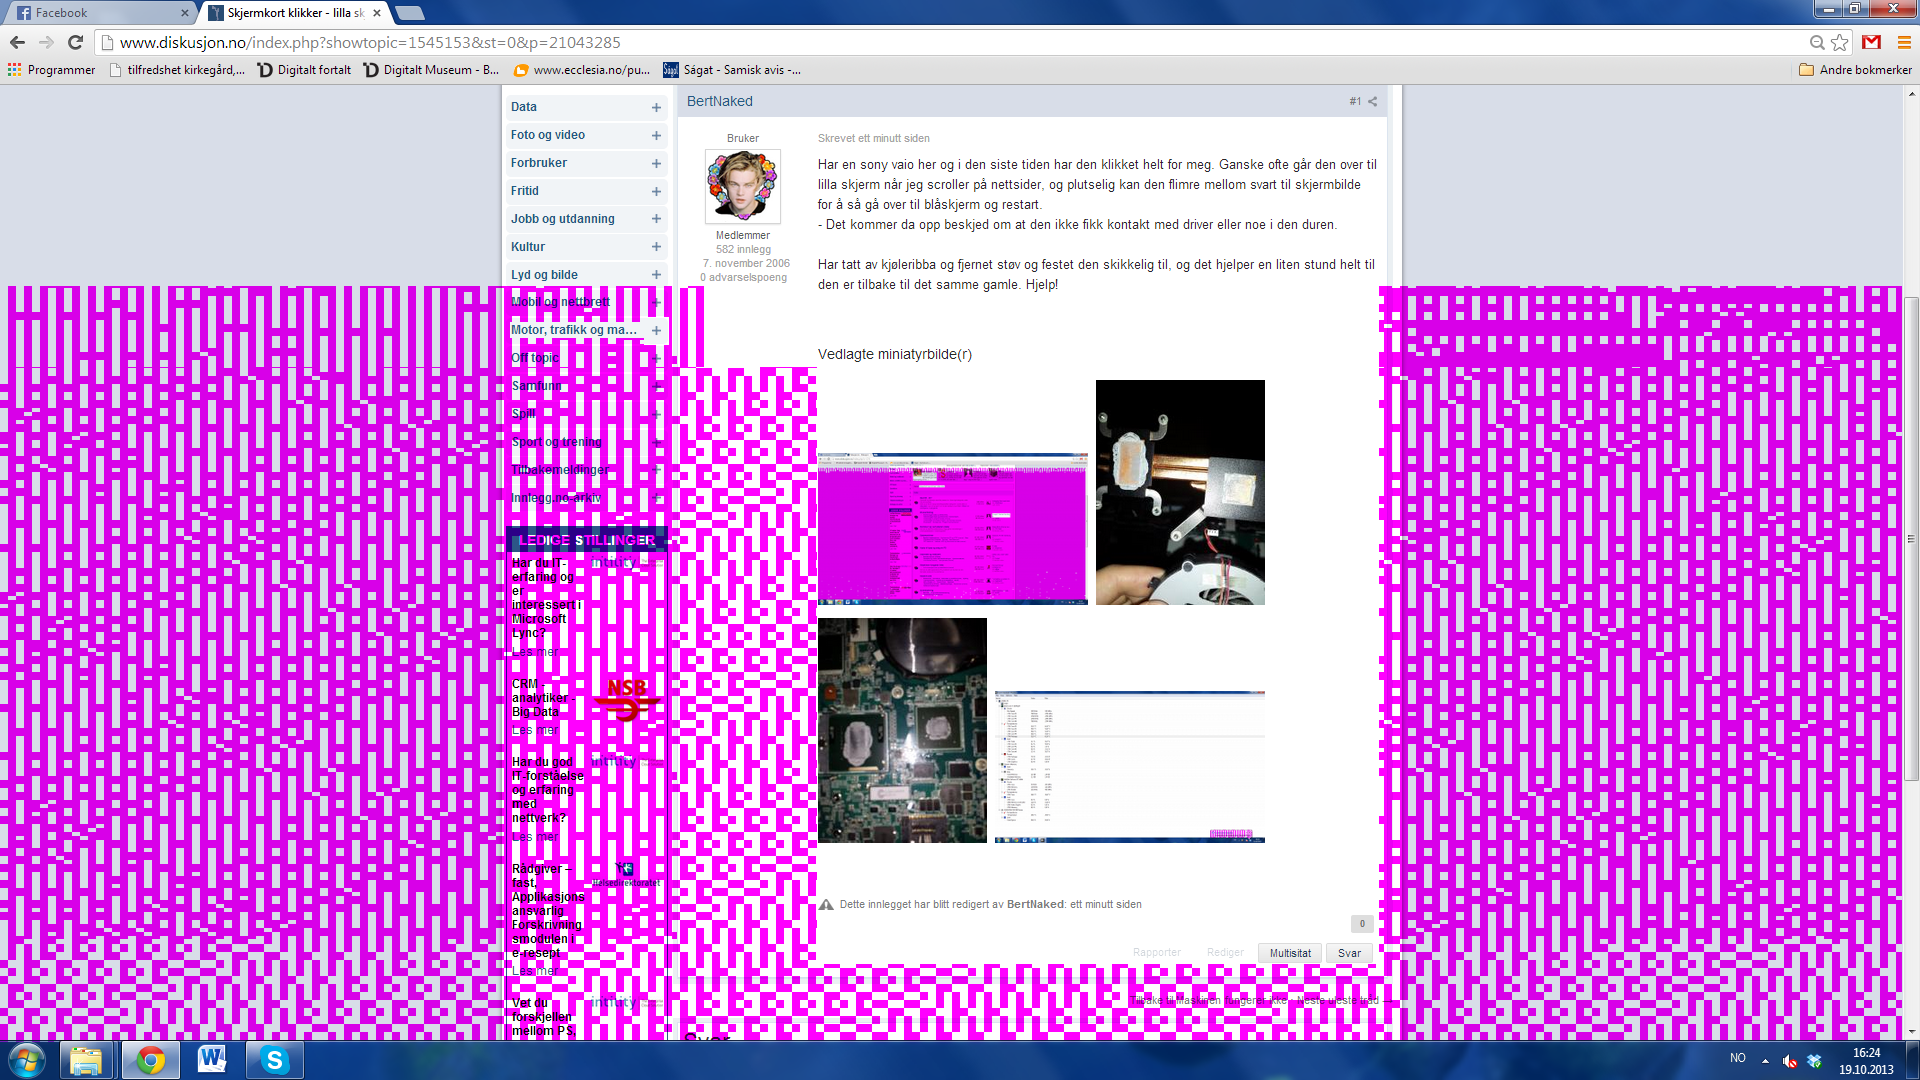Image resolution: width=1920 pixels, height=1080 pixels.
Task: Open the Lyd og bilde forum link
Action: 544,275
